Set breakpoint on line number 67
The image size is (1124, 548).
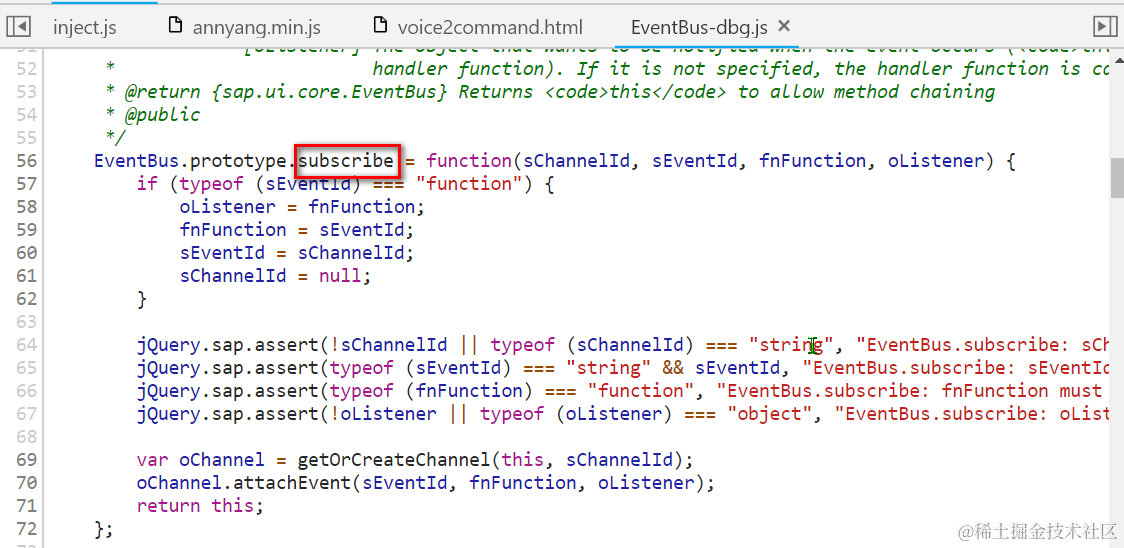point(26,413)
